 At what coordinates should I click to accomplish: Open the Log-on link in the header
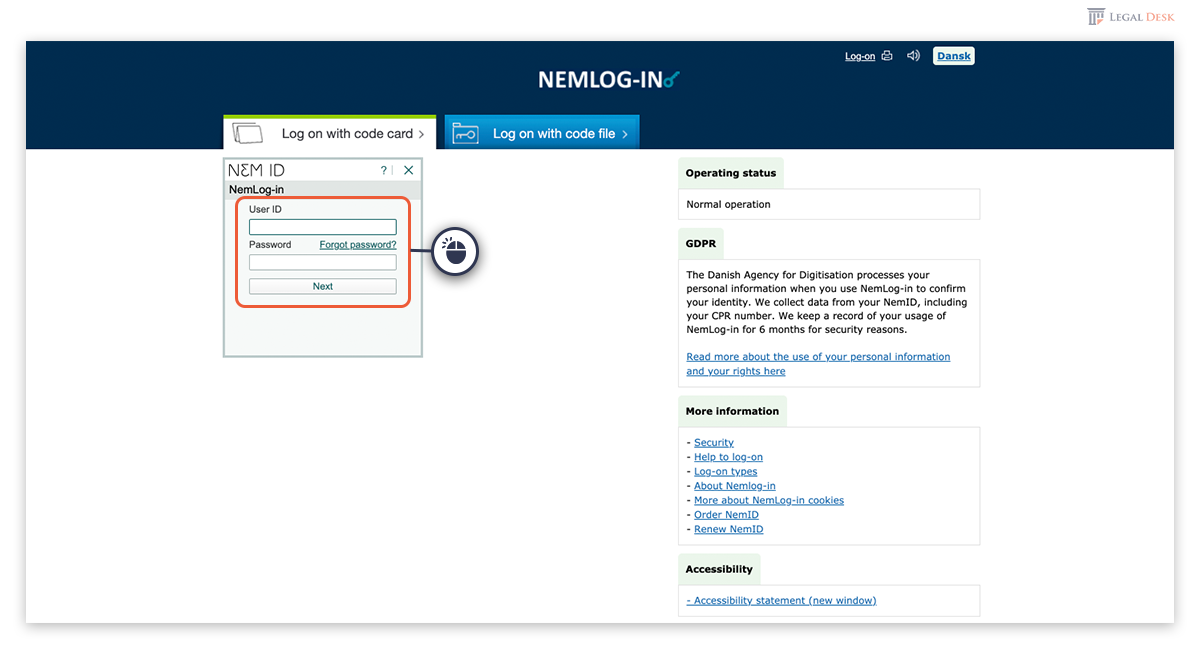click(x=860, y=56)
